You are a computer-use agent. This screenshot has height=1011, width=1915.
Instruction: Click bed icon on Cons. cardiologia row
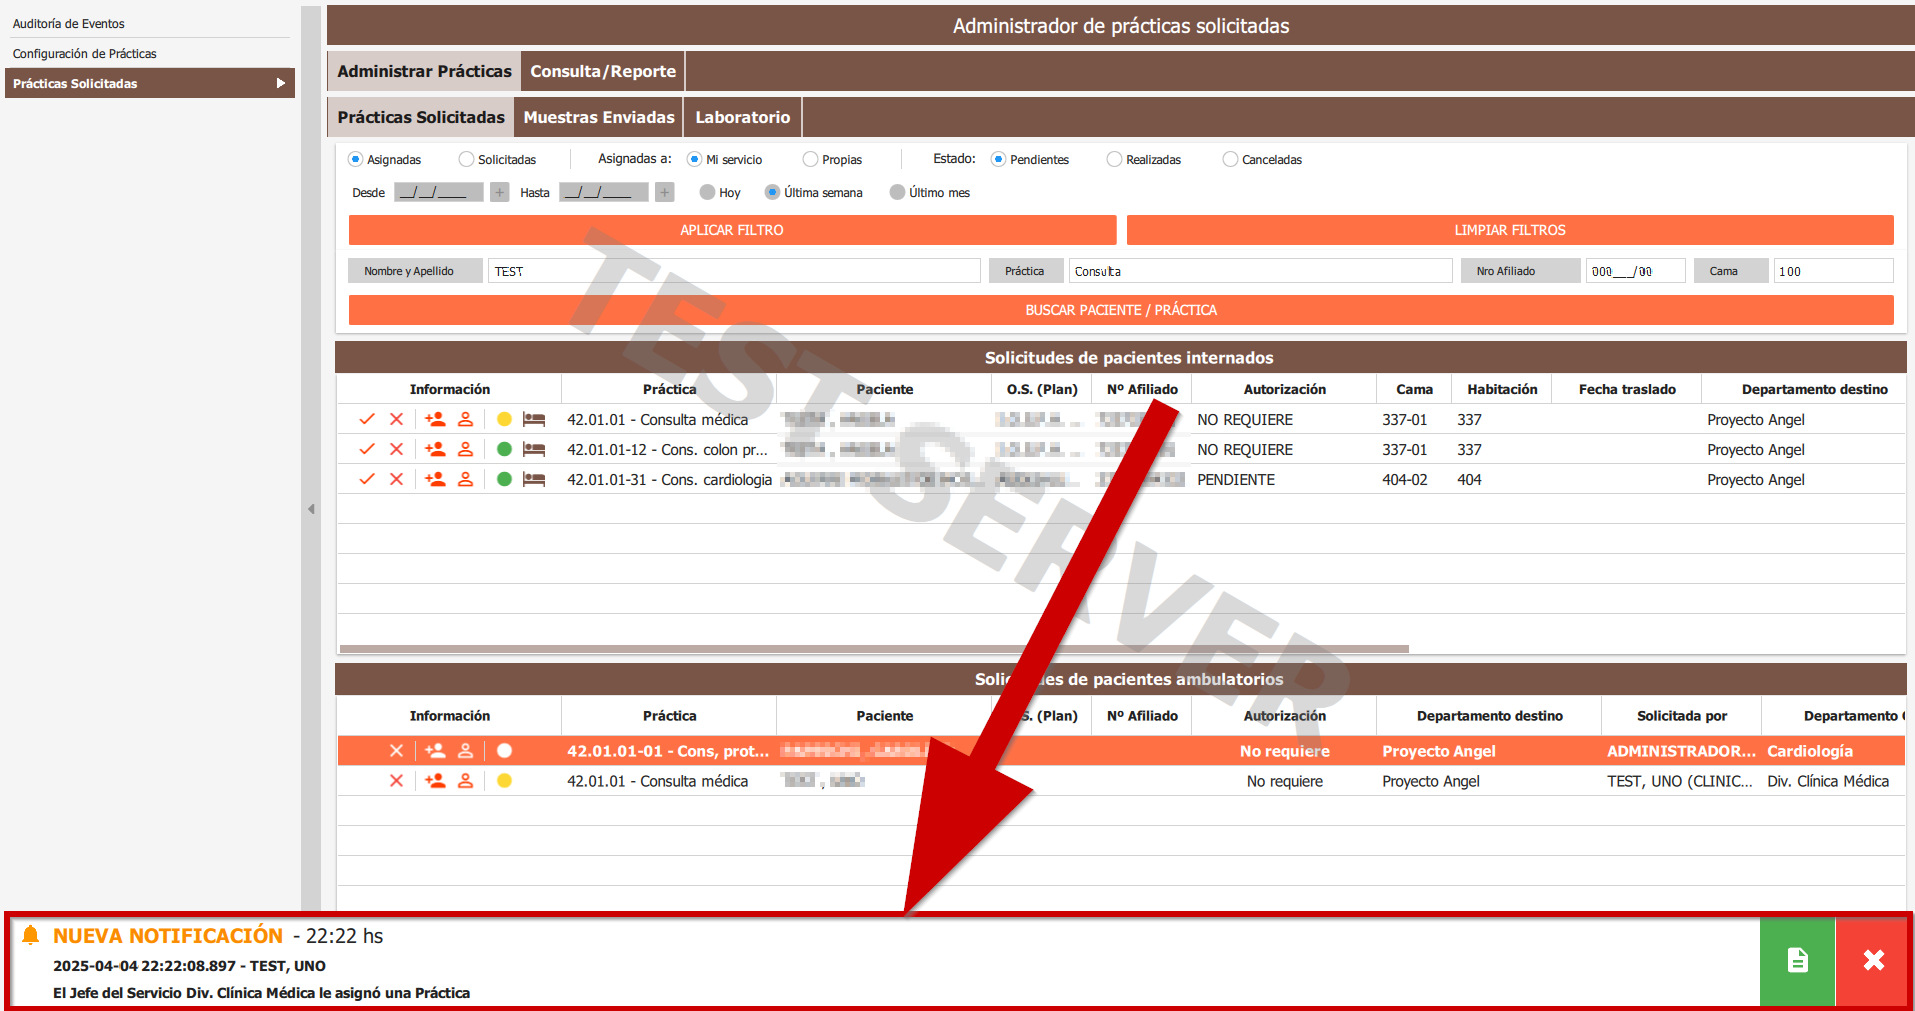(x=534, y=480)
